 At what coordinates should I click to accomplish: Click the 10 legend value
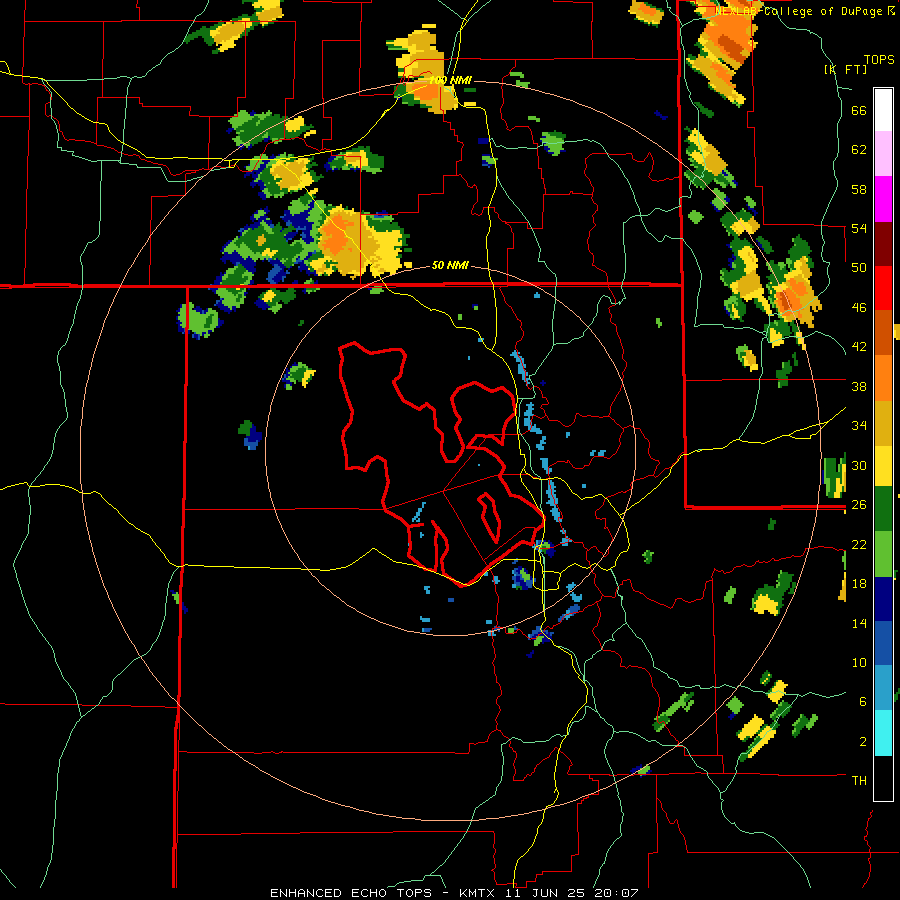[x=859, y=662]
